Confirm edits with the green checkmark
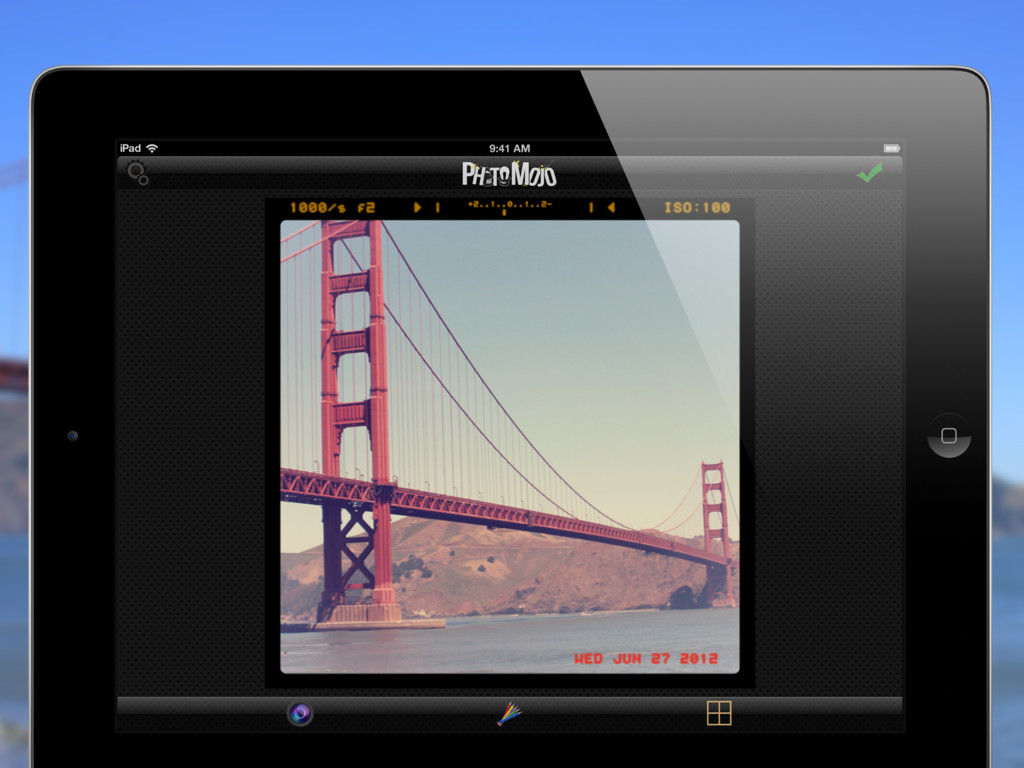This screenshot has width=1024, height=768. tap(869, 173)
